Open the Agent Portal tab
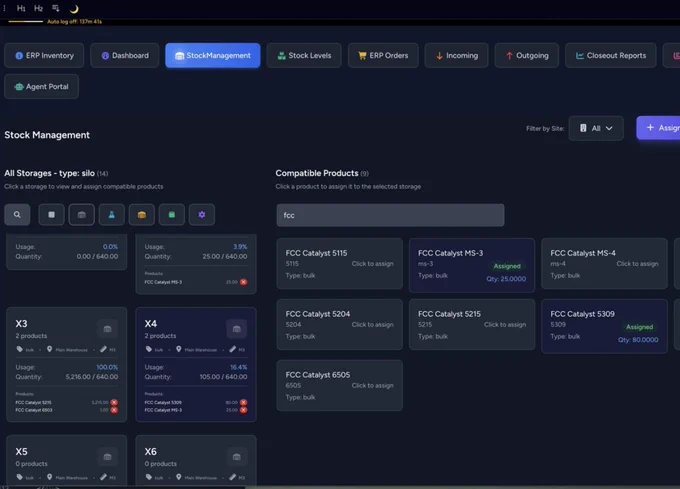 tap(42, 86)
